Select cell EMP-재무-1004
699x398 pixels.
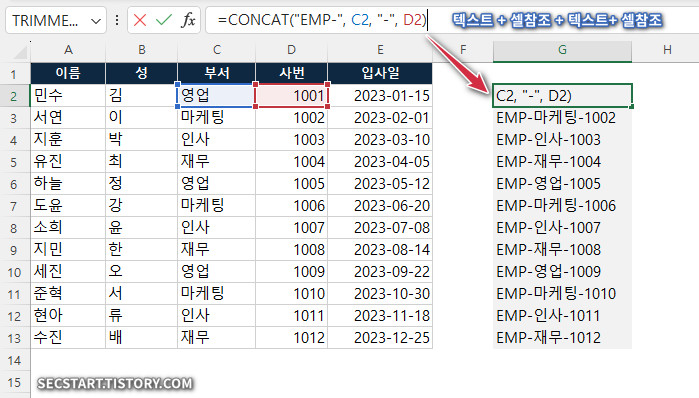562,161
